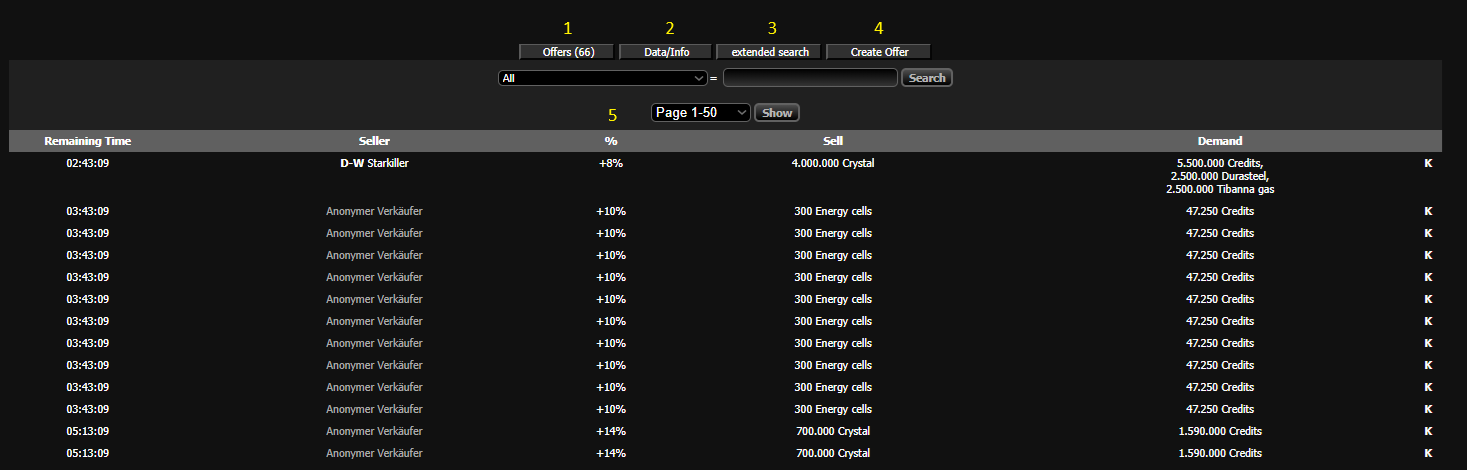This screenshot has width=1467, height=470.
Task: Click K icon on first 700.000 Crystal offer
Action: 1428,431
